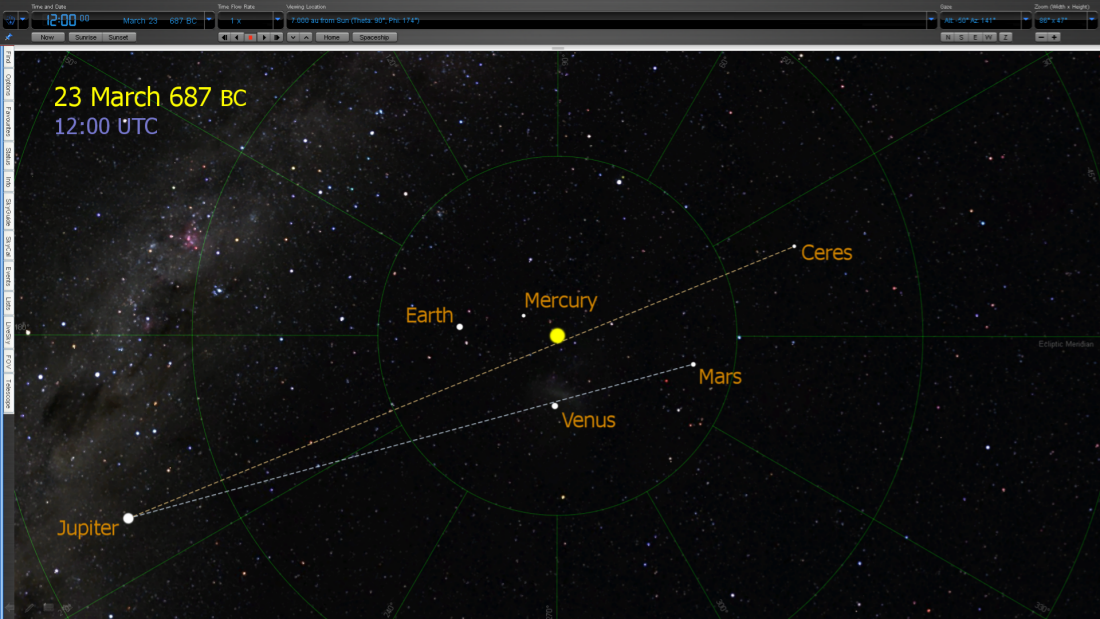Click the stop time button (red square)
This screenshot has height=619, width=1100.
(250, 37)
